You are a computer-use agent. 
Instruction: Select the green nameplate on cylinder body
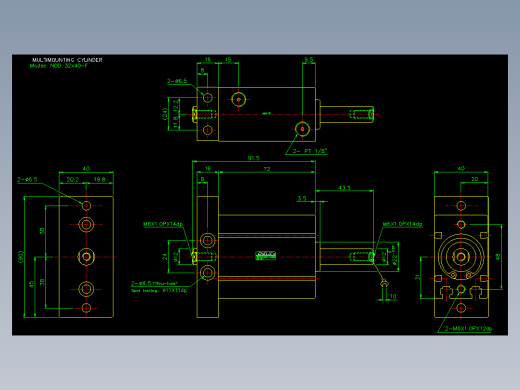[265, 255]
